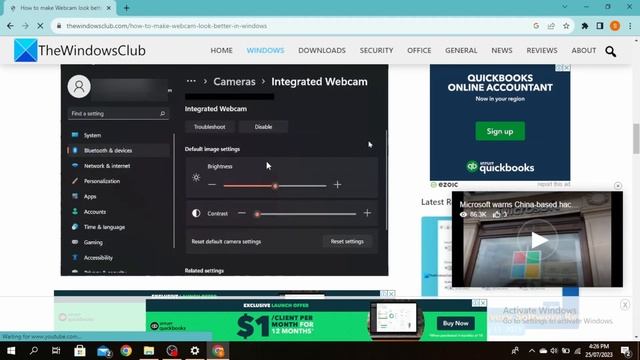Viewport: 640px width, 360px height.
Task: Toggle the browser side panel icon
Action: tap(600, 26)
